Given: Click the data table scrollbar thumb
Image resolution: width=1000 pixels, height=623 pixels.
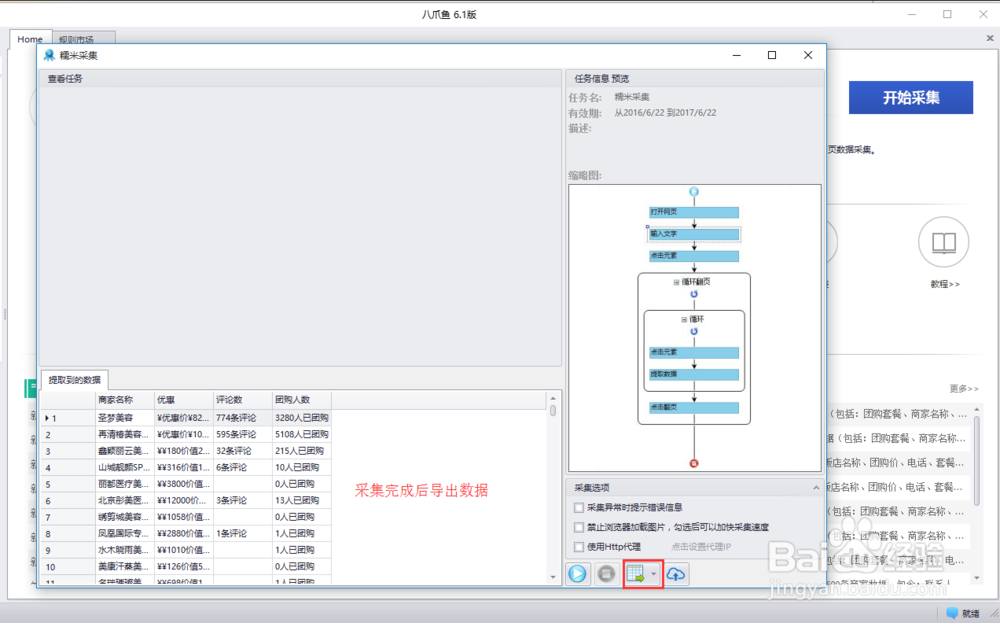Looking at the screenshot, I should pyautogui.click(x=552, y=411).
